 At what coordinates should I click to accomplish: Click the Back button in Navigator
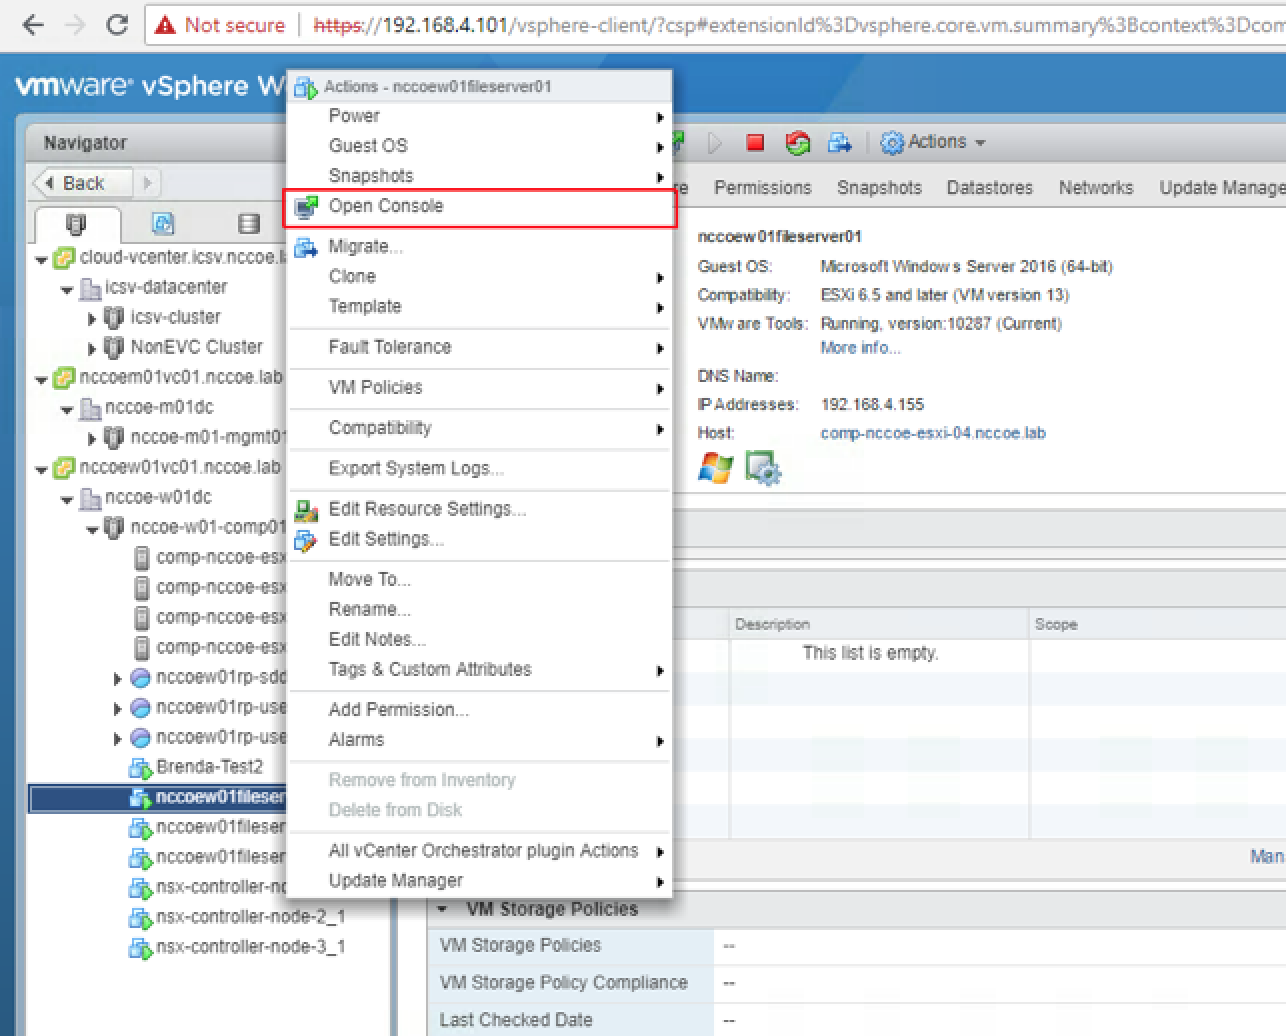point(82,183)
